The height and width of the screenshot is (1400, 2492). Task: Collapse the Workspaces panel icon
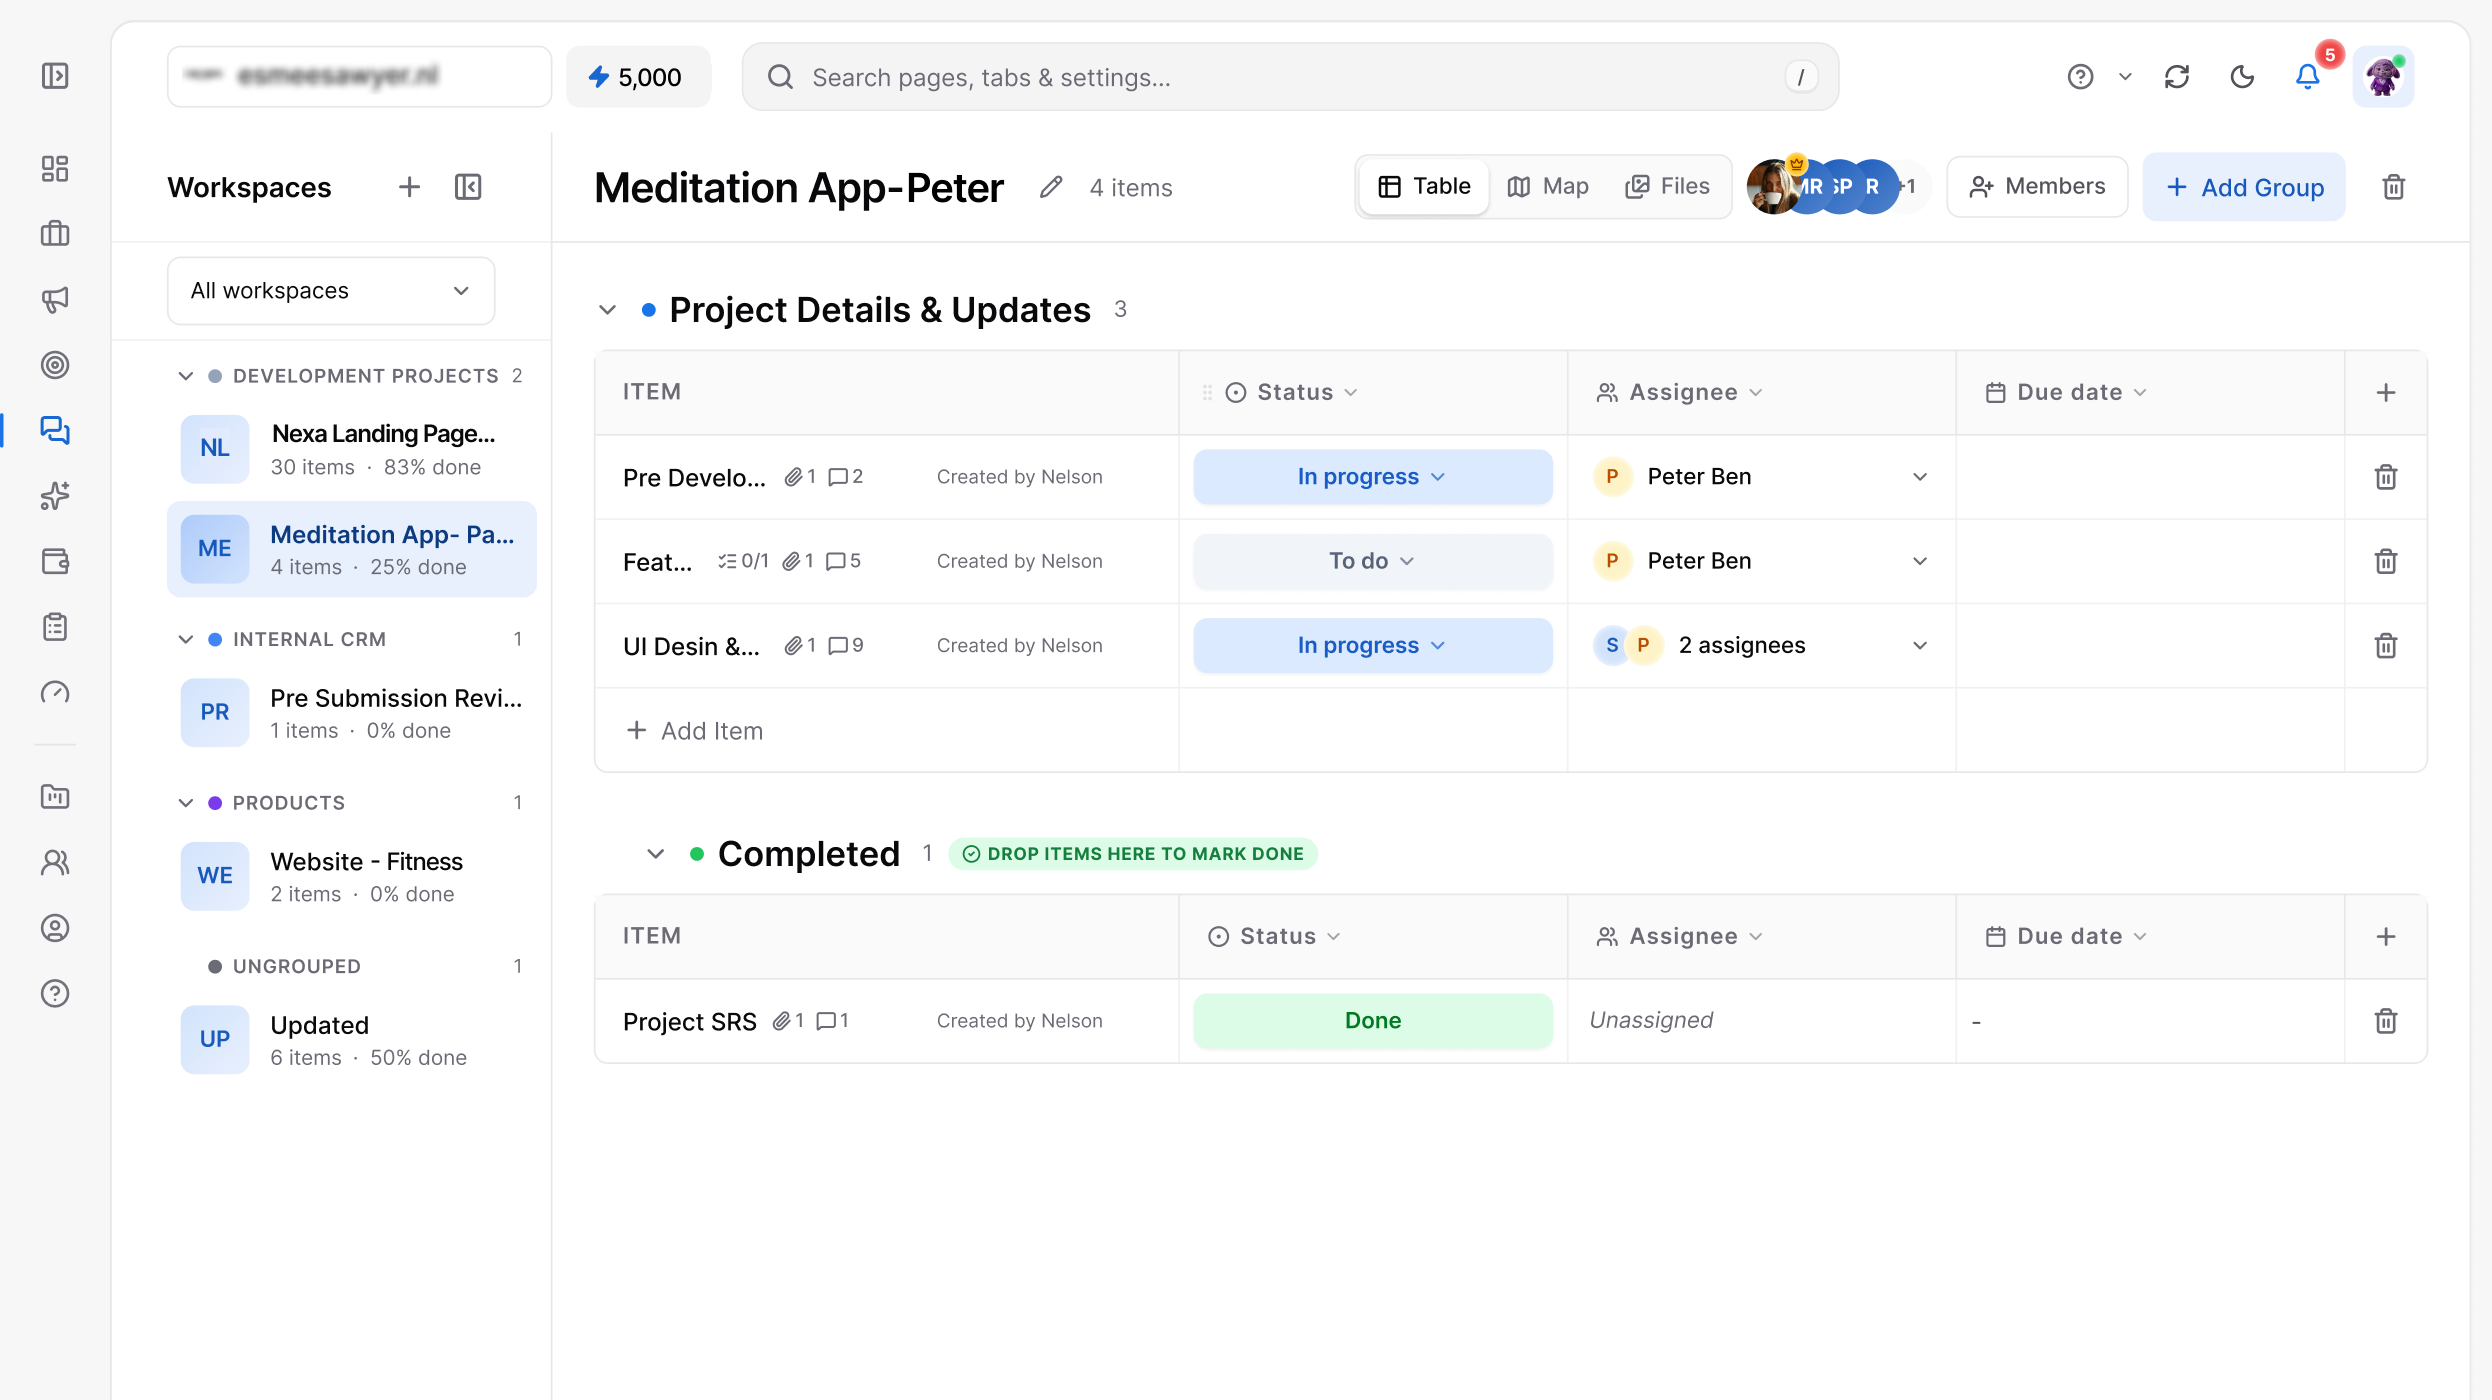[468, 187]
